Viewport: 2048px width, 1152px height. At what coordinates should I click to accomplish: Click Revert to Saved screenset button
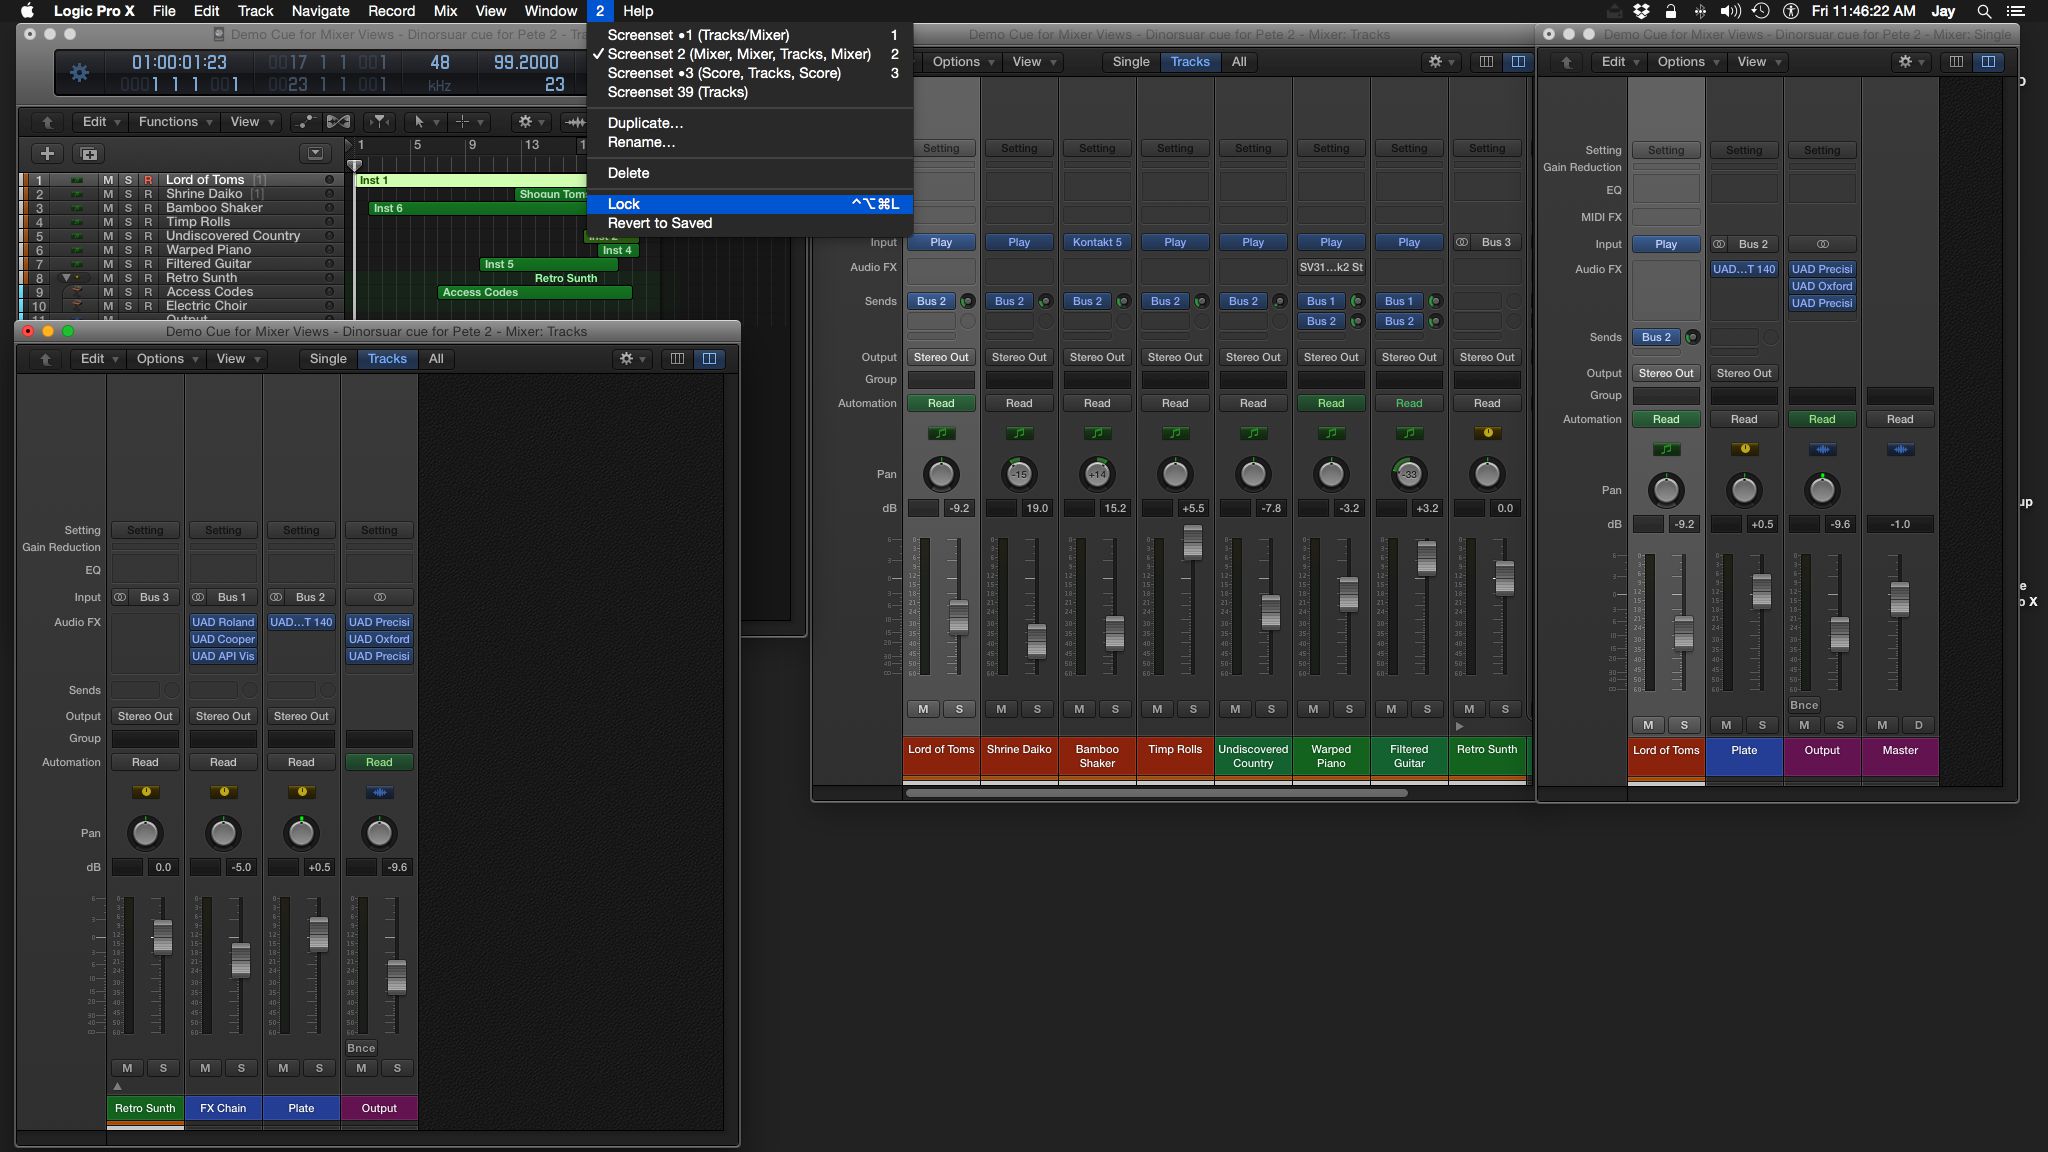(x=658, y=222)
